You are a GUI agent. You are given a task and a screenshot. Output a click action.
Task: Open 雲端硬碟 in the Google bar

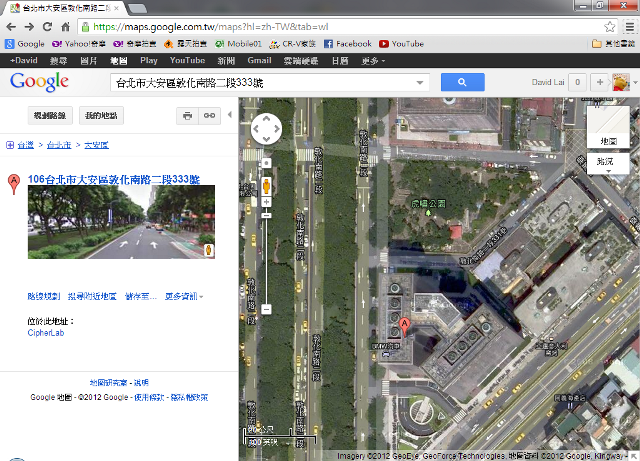click(301, 61)
